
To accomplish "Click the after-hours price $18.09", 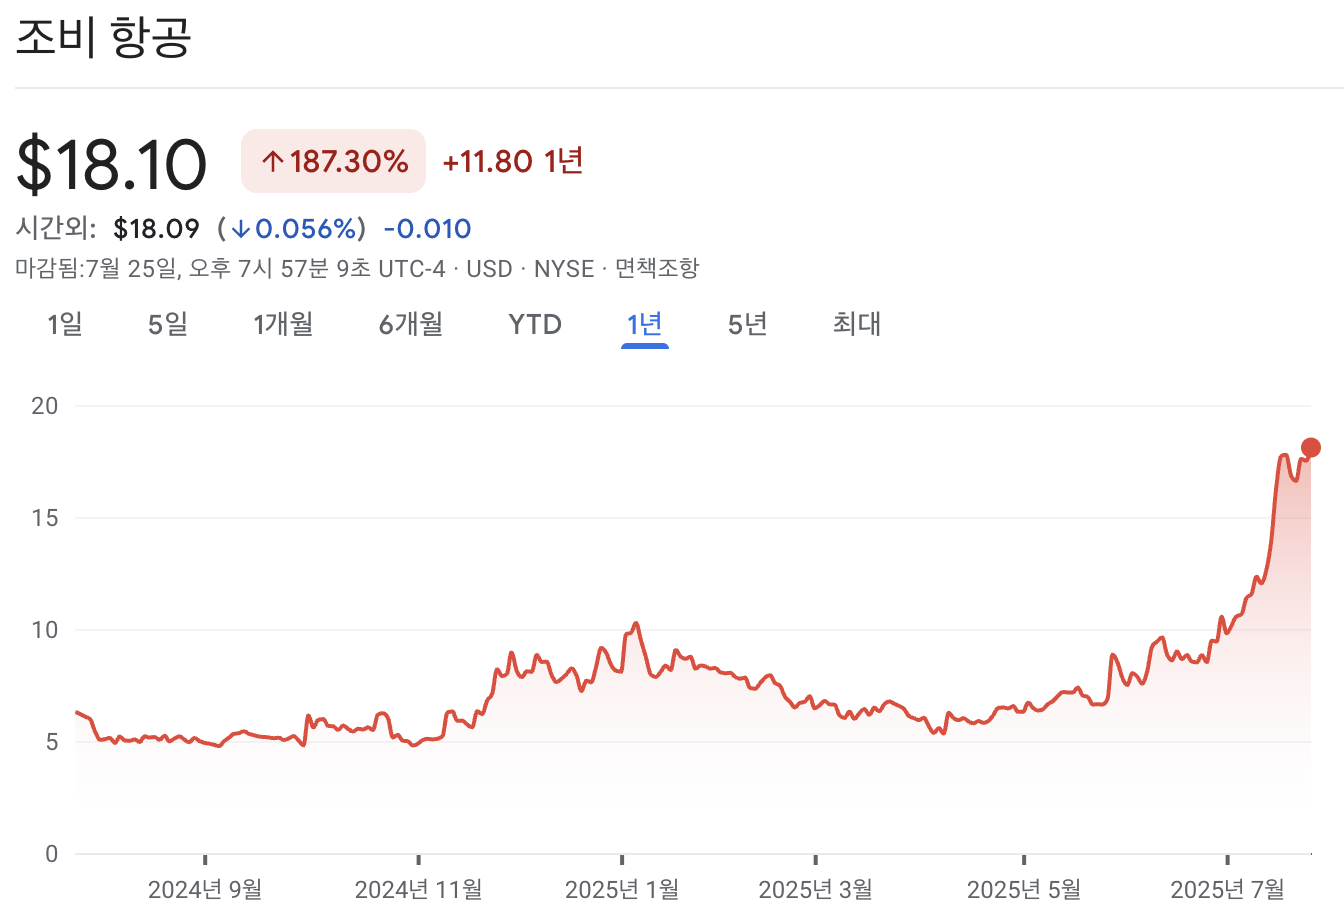I will 157,228.
